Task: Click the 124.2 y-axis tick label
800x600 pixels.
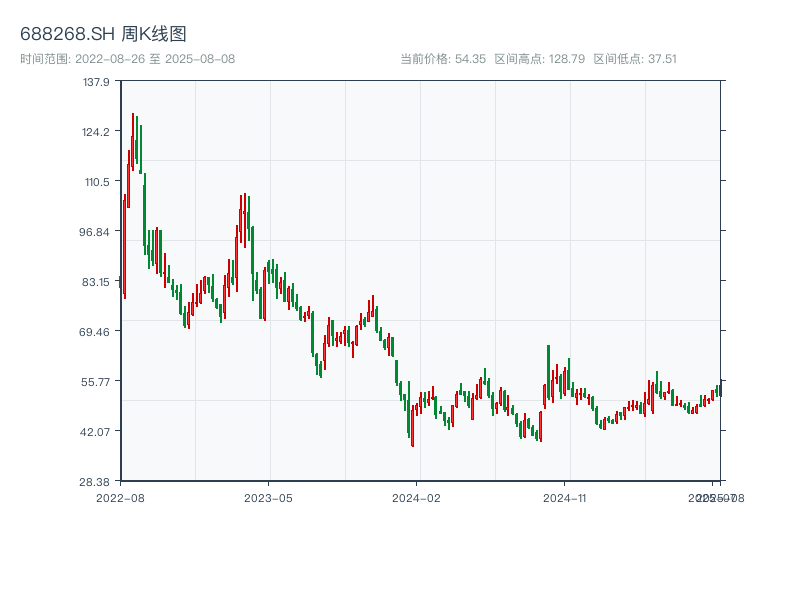Action: point(96,132)
